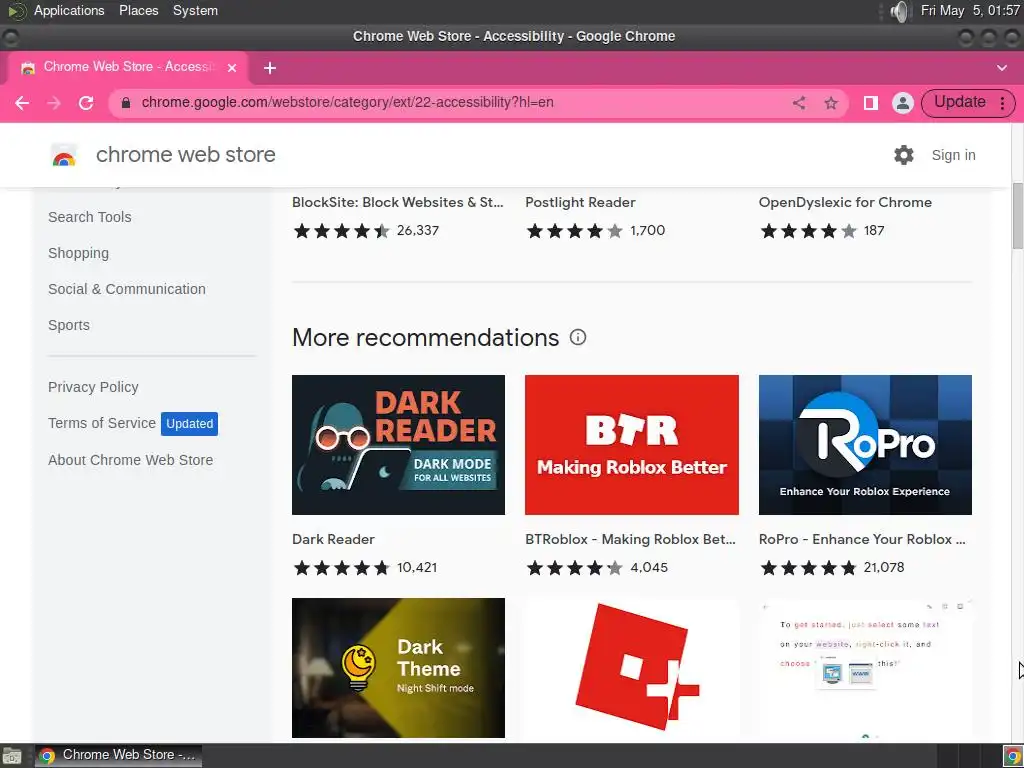The width and height of the screenshot is (1024, 768).
Task: Click the Updated badge
Action: [x=189, y=423]
